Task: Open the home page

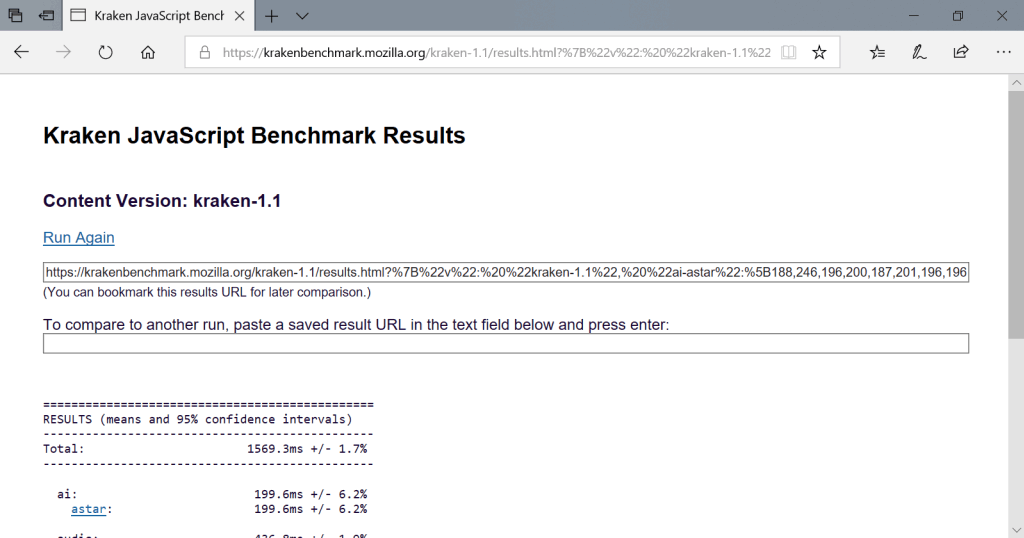Action: tap(148, 52)
